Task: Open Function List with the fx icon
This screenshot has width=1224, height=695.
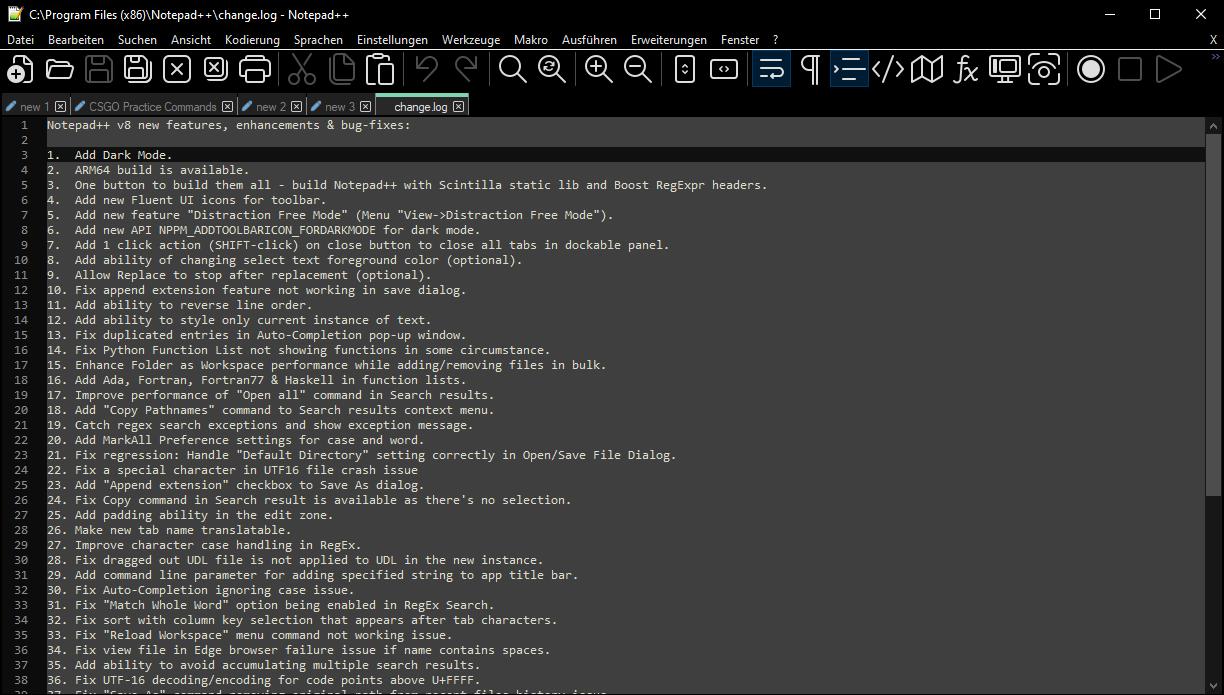Action: coord(966,69)
